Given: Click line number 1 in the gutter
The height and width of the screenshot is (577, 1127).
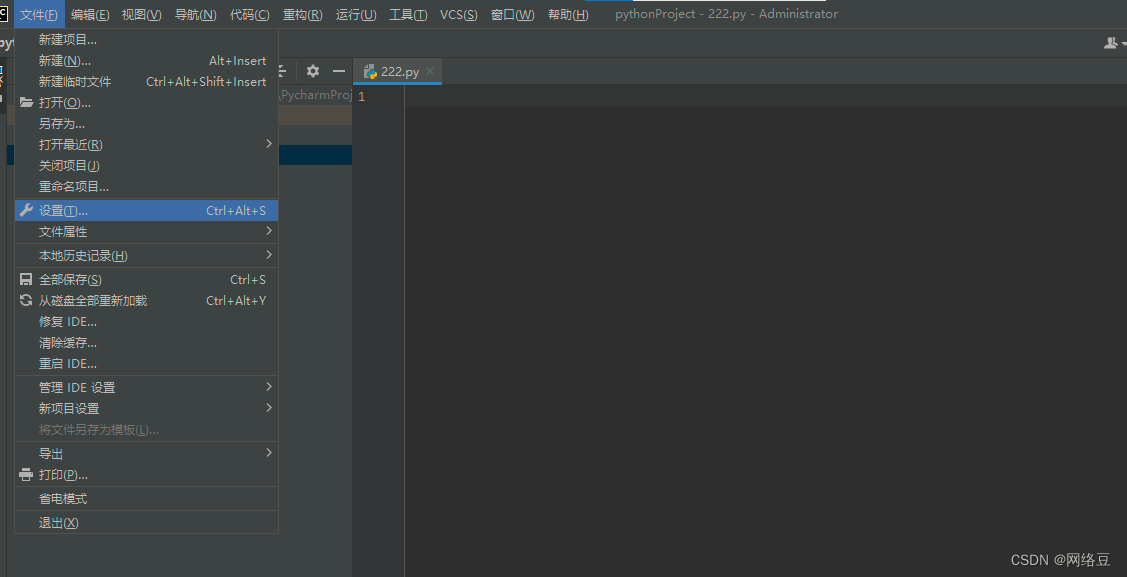Looking at the screenshot, I should (362, 96).
